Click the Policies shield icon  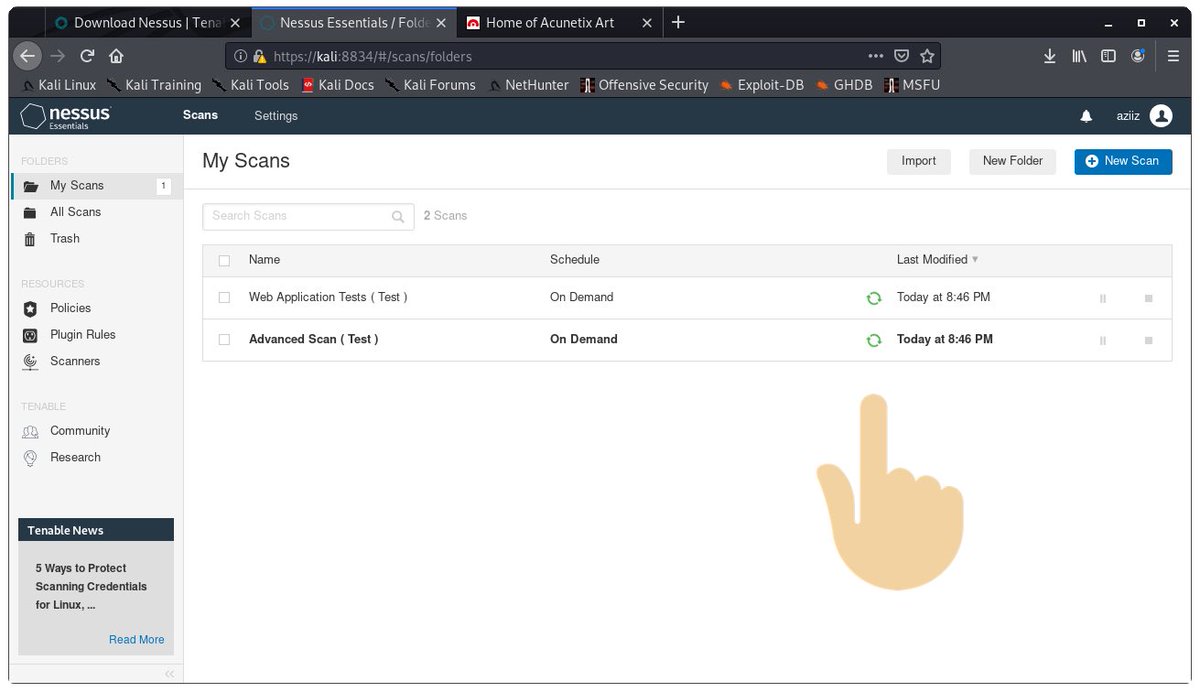(x=30, y=309)
